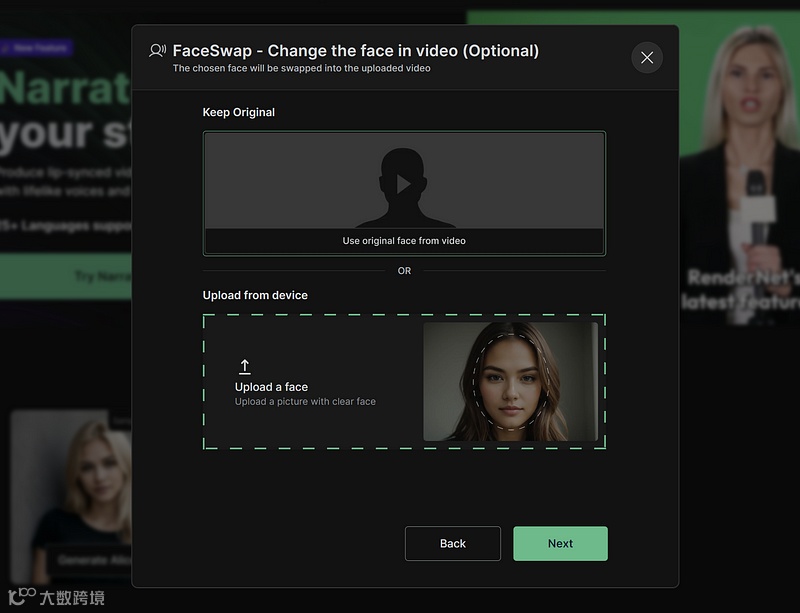Click the "chosen face will be swapped" subtitle
This screenshot has height=613, width=800.
point(302,68)
